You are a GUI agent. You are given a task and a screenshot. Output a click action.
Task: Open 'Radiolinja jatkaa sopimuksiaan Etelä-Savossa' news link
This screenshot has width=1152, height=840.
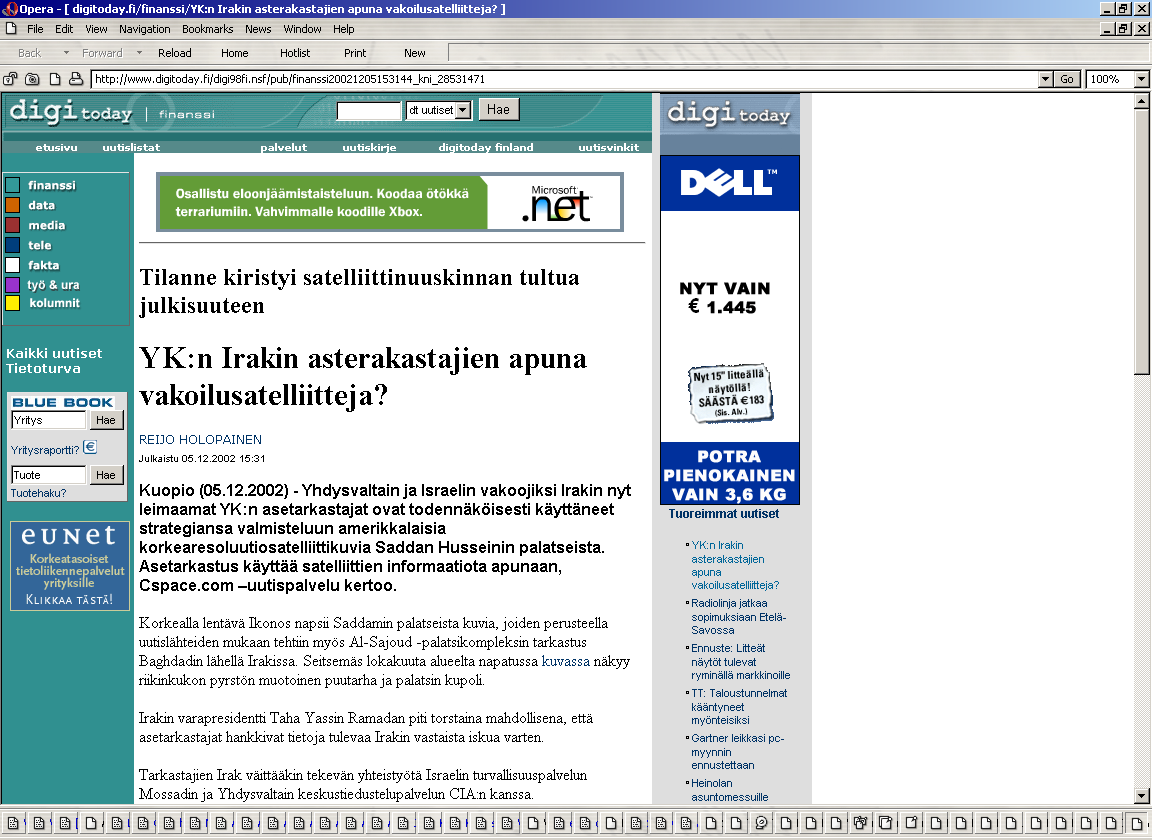click(x=738, y=617)
